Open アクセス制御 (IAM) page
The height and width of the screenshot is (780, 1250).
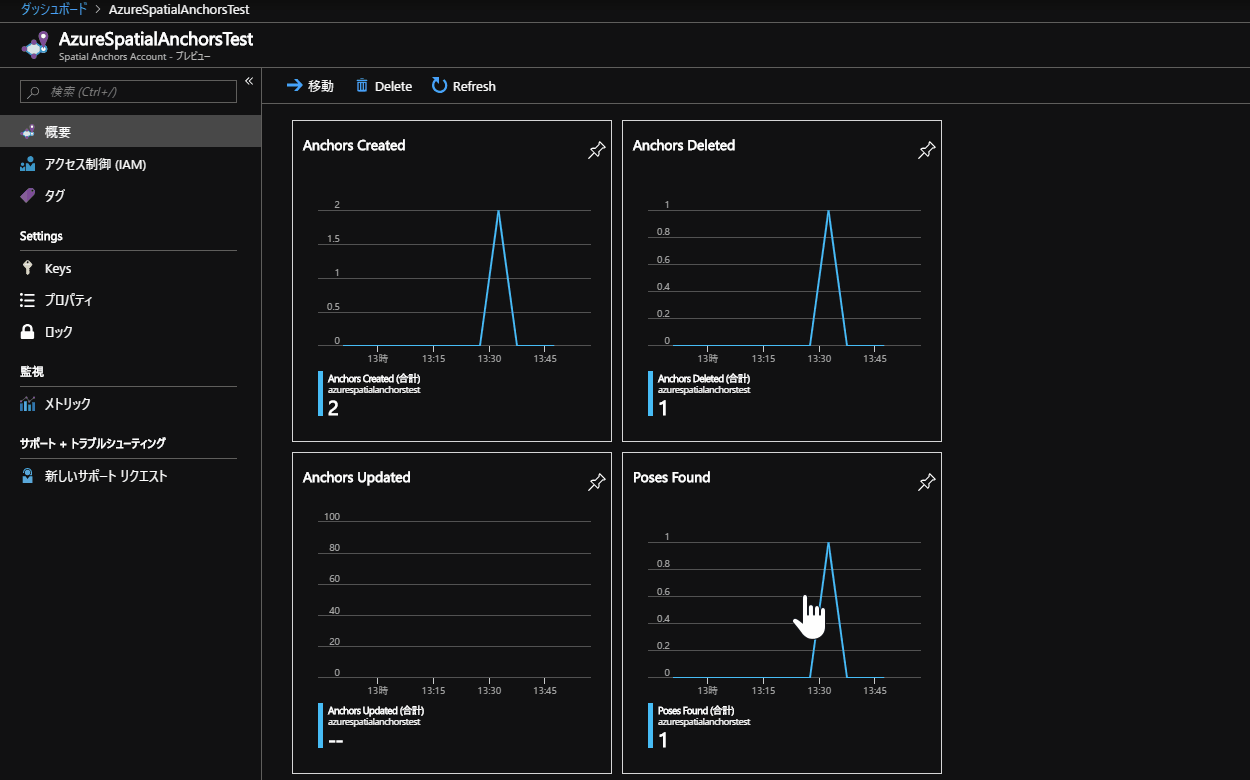click(x=95, y=164)
